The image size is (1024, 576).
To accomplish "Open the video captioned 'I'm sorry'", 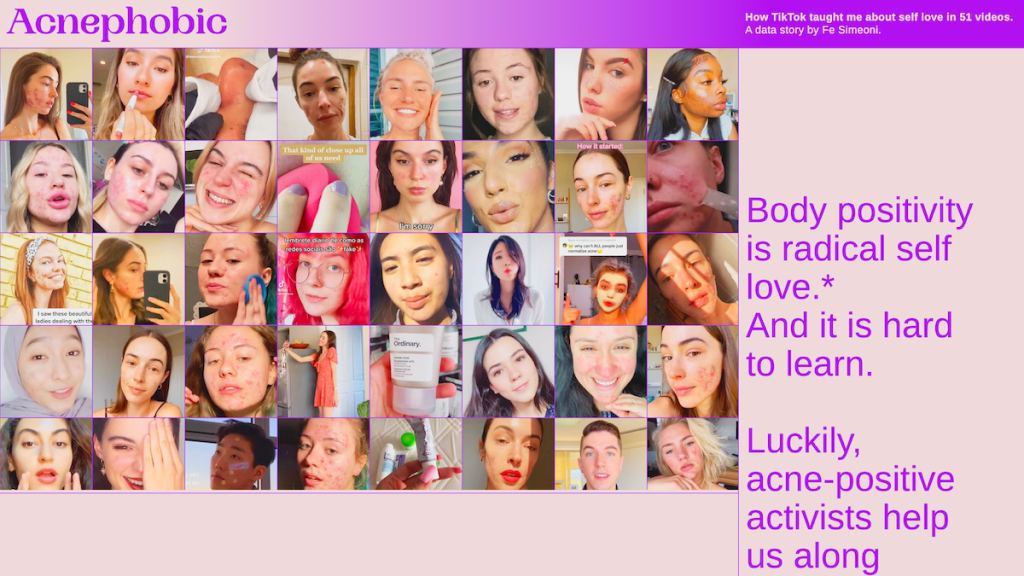I will click(x=415, y=187).
